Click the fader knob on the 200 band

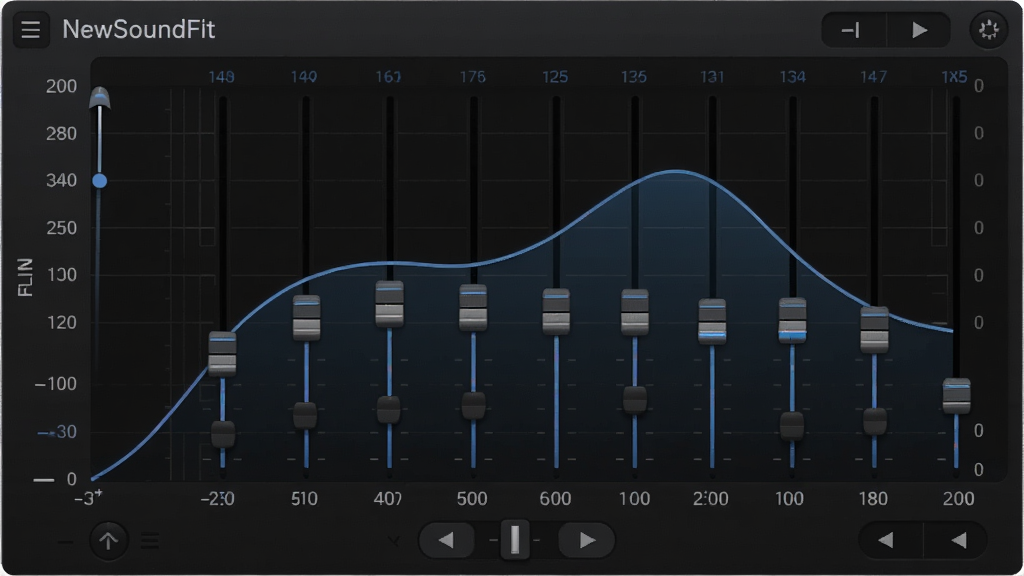coord(957,396)
